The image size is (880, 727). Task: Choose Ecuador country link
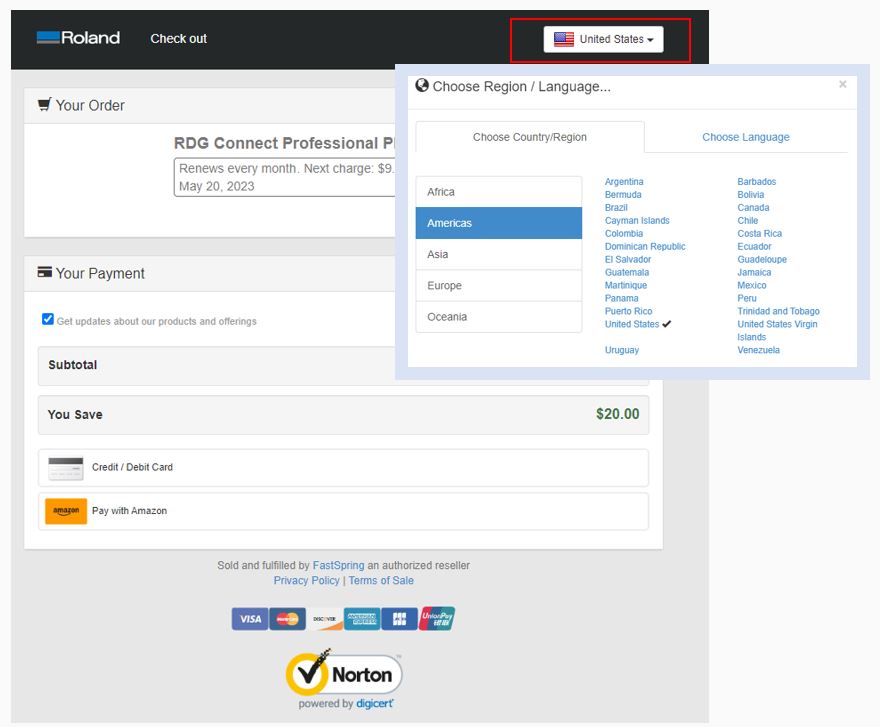[x=754, y=246]
